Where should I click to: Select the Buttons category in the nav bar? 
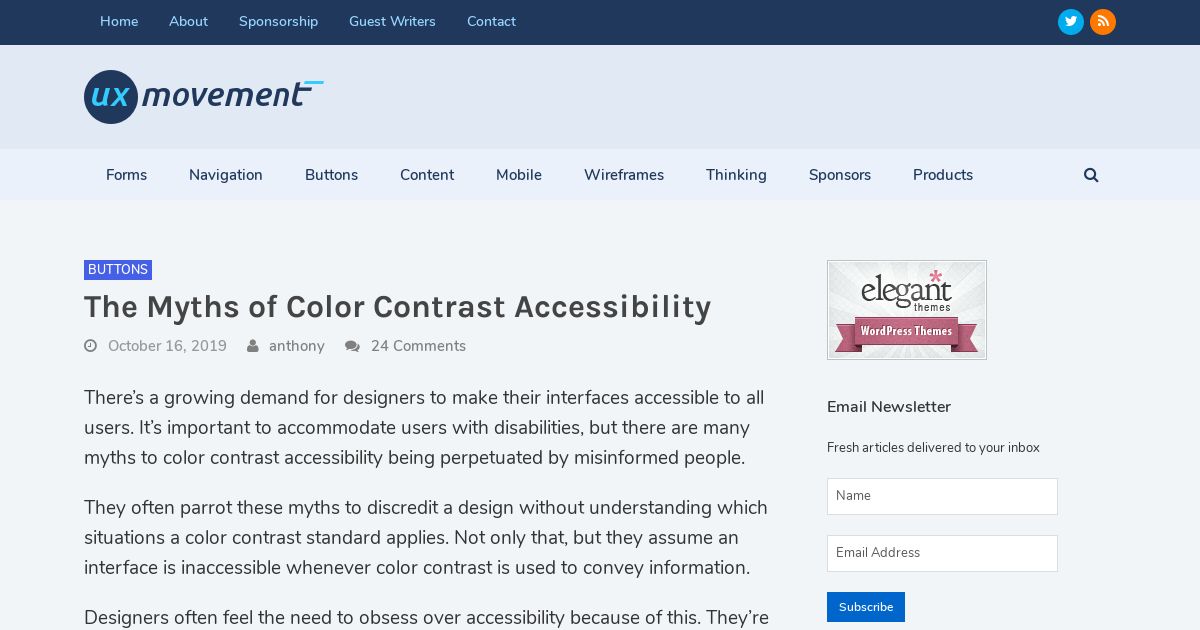[331, 175]
